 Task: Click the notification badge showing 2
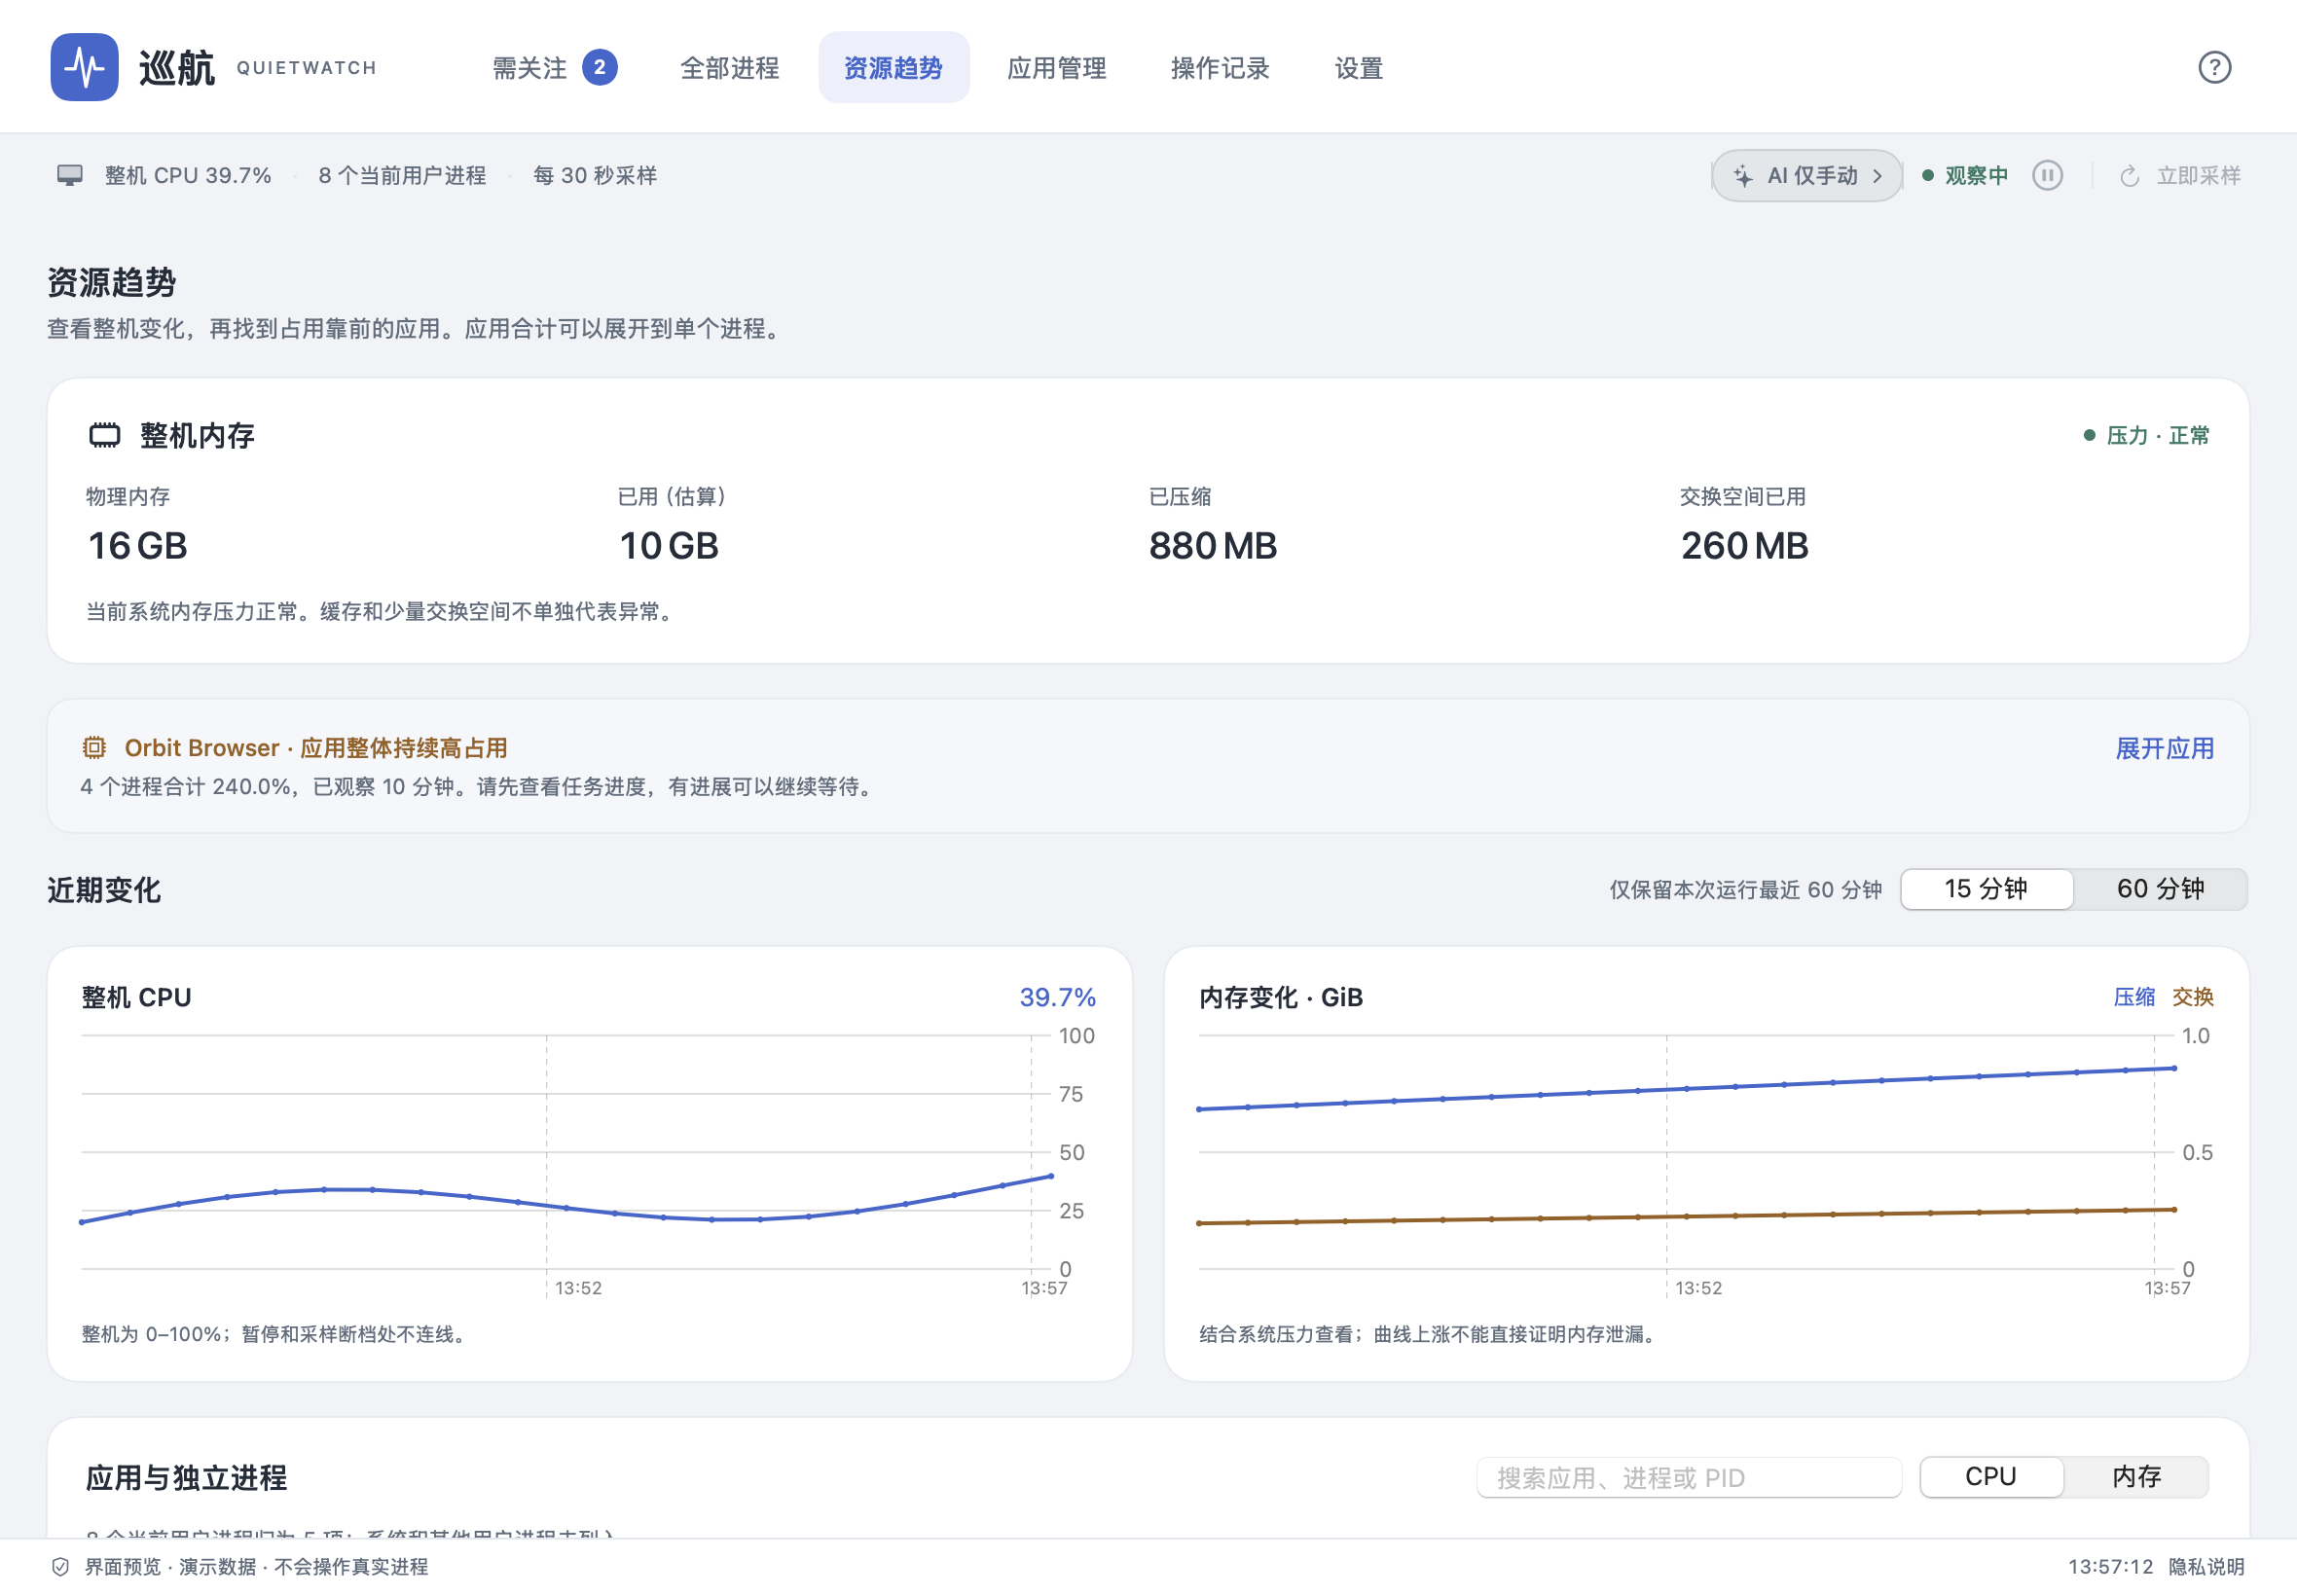[x=599, y=67]
